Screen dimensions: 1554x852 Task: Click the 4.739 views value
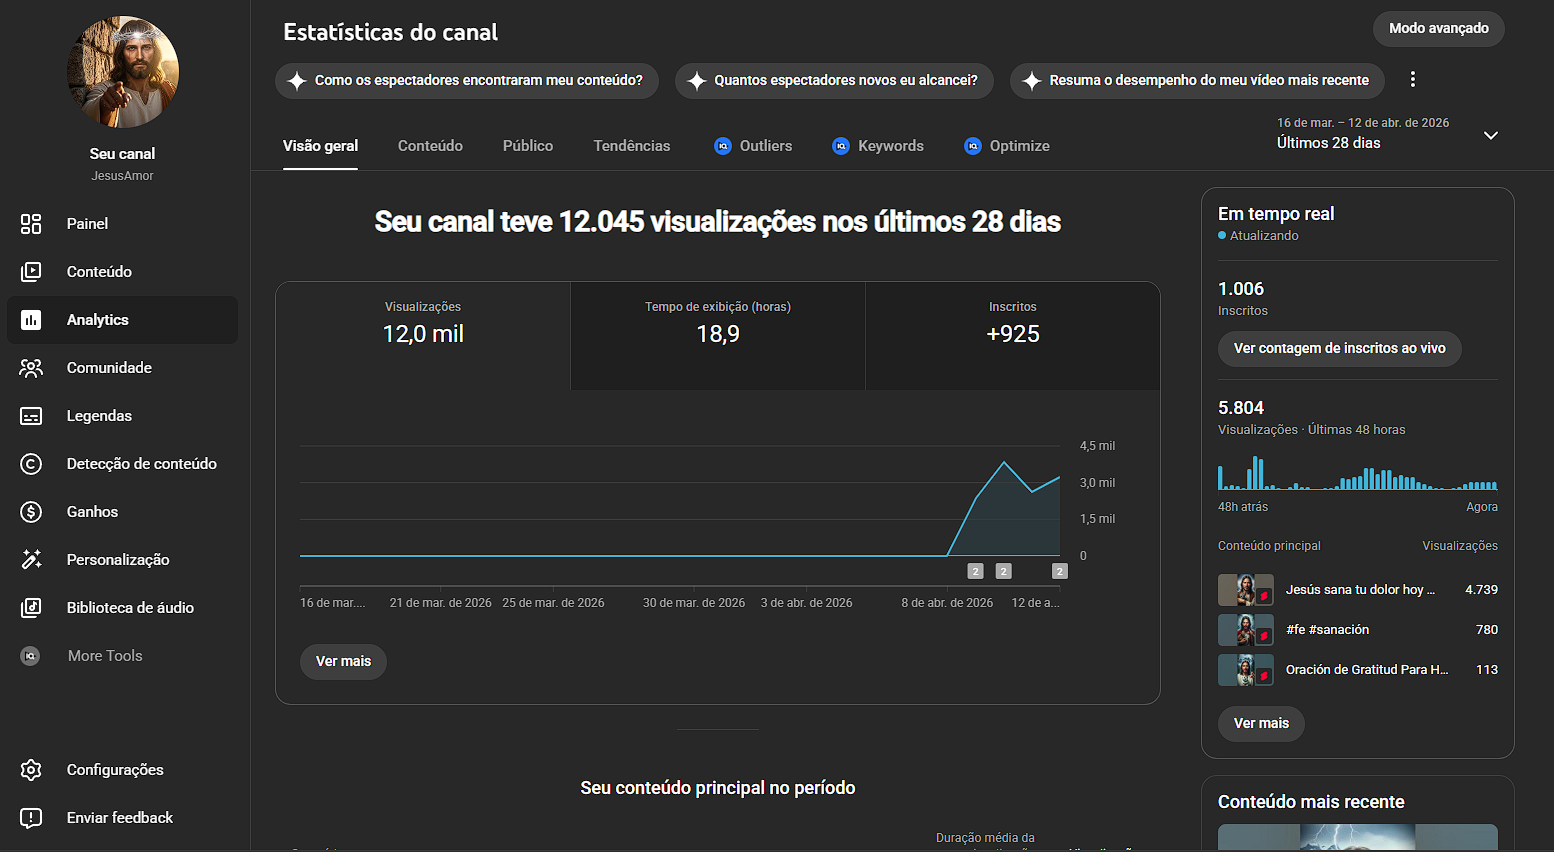coord(1481,590)
